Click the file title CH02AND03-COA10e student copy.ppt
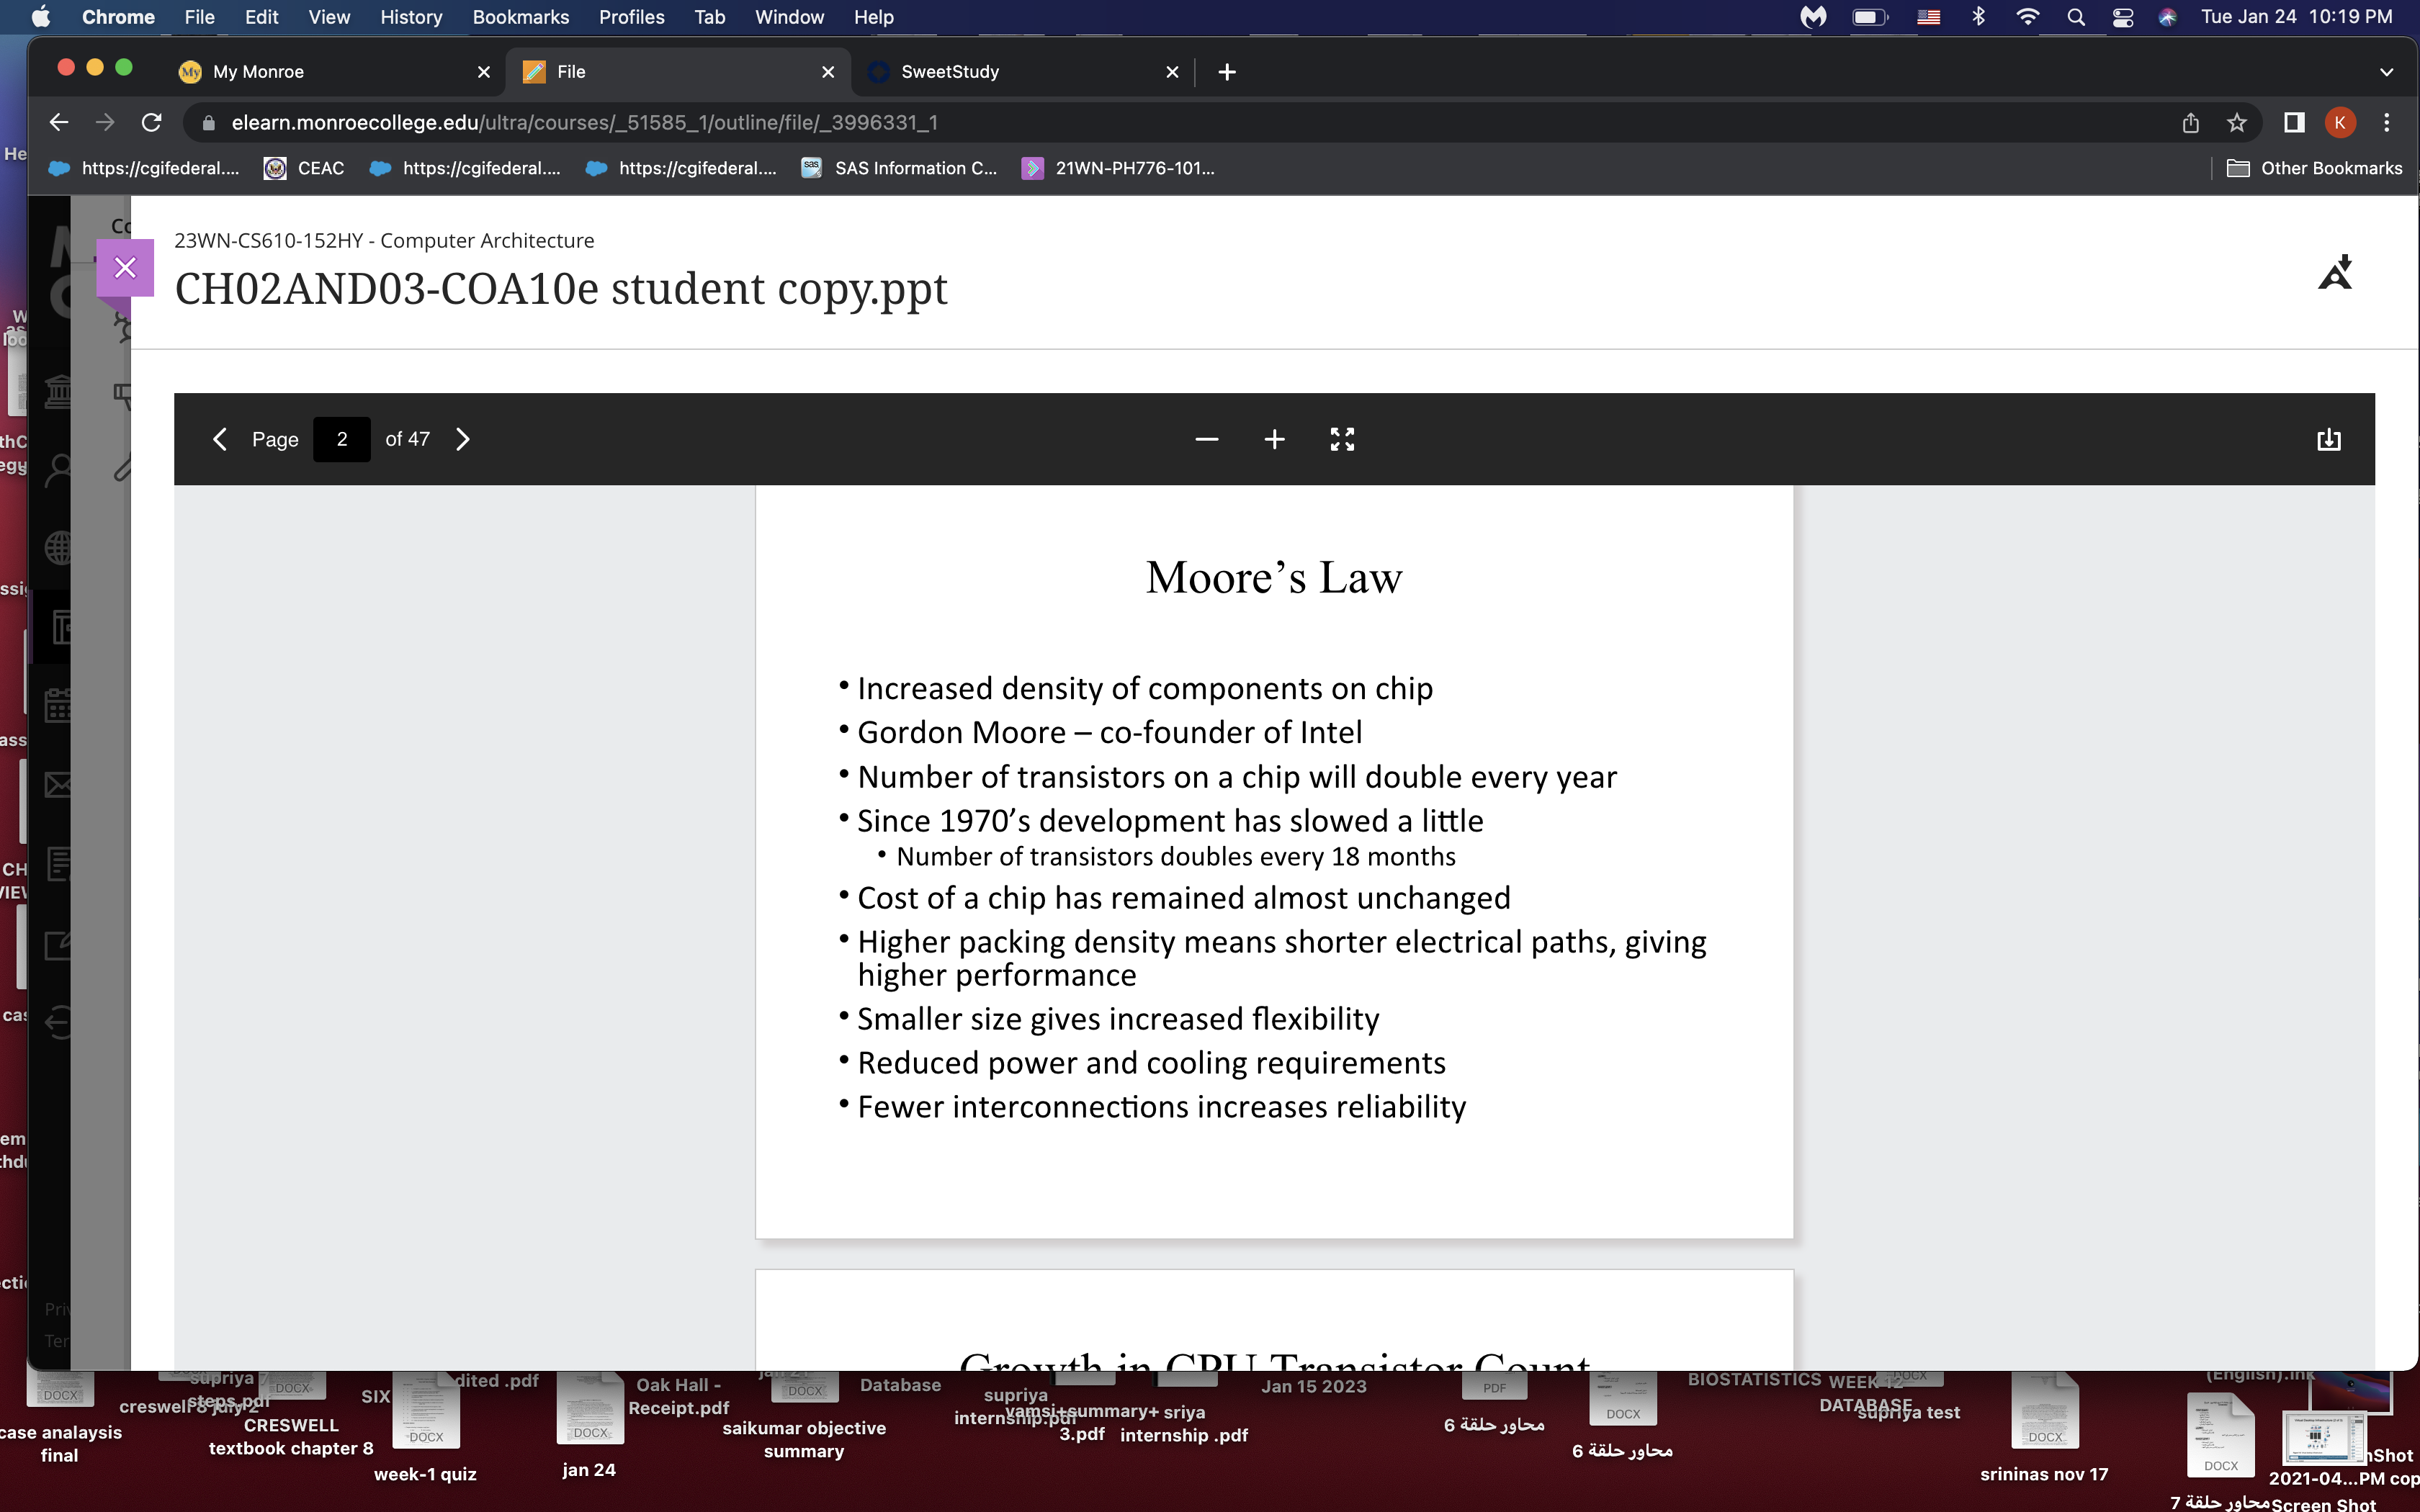The width and height of the screenshot is (2420, 1512). [x=561, y=289]
